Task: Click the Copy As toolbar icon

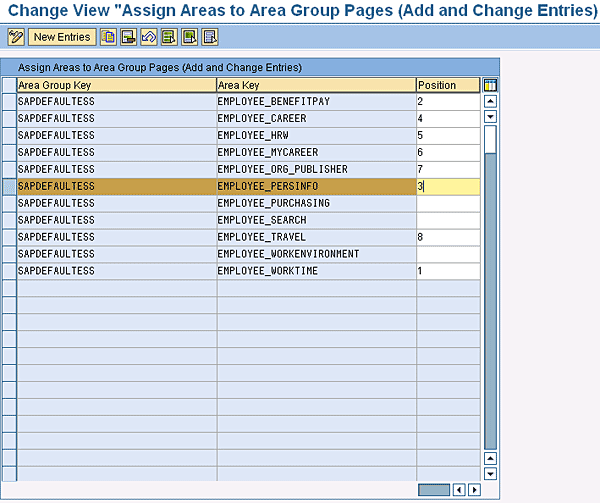Action: [x=109, y=37]
